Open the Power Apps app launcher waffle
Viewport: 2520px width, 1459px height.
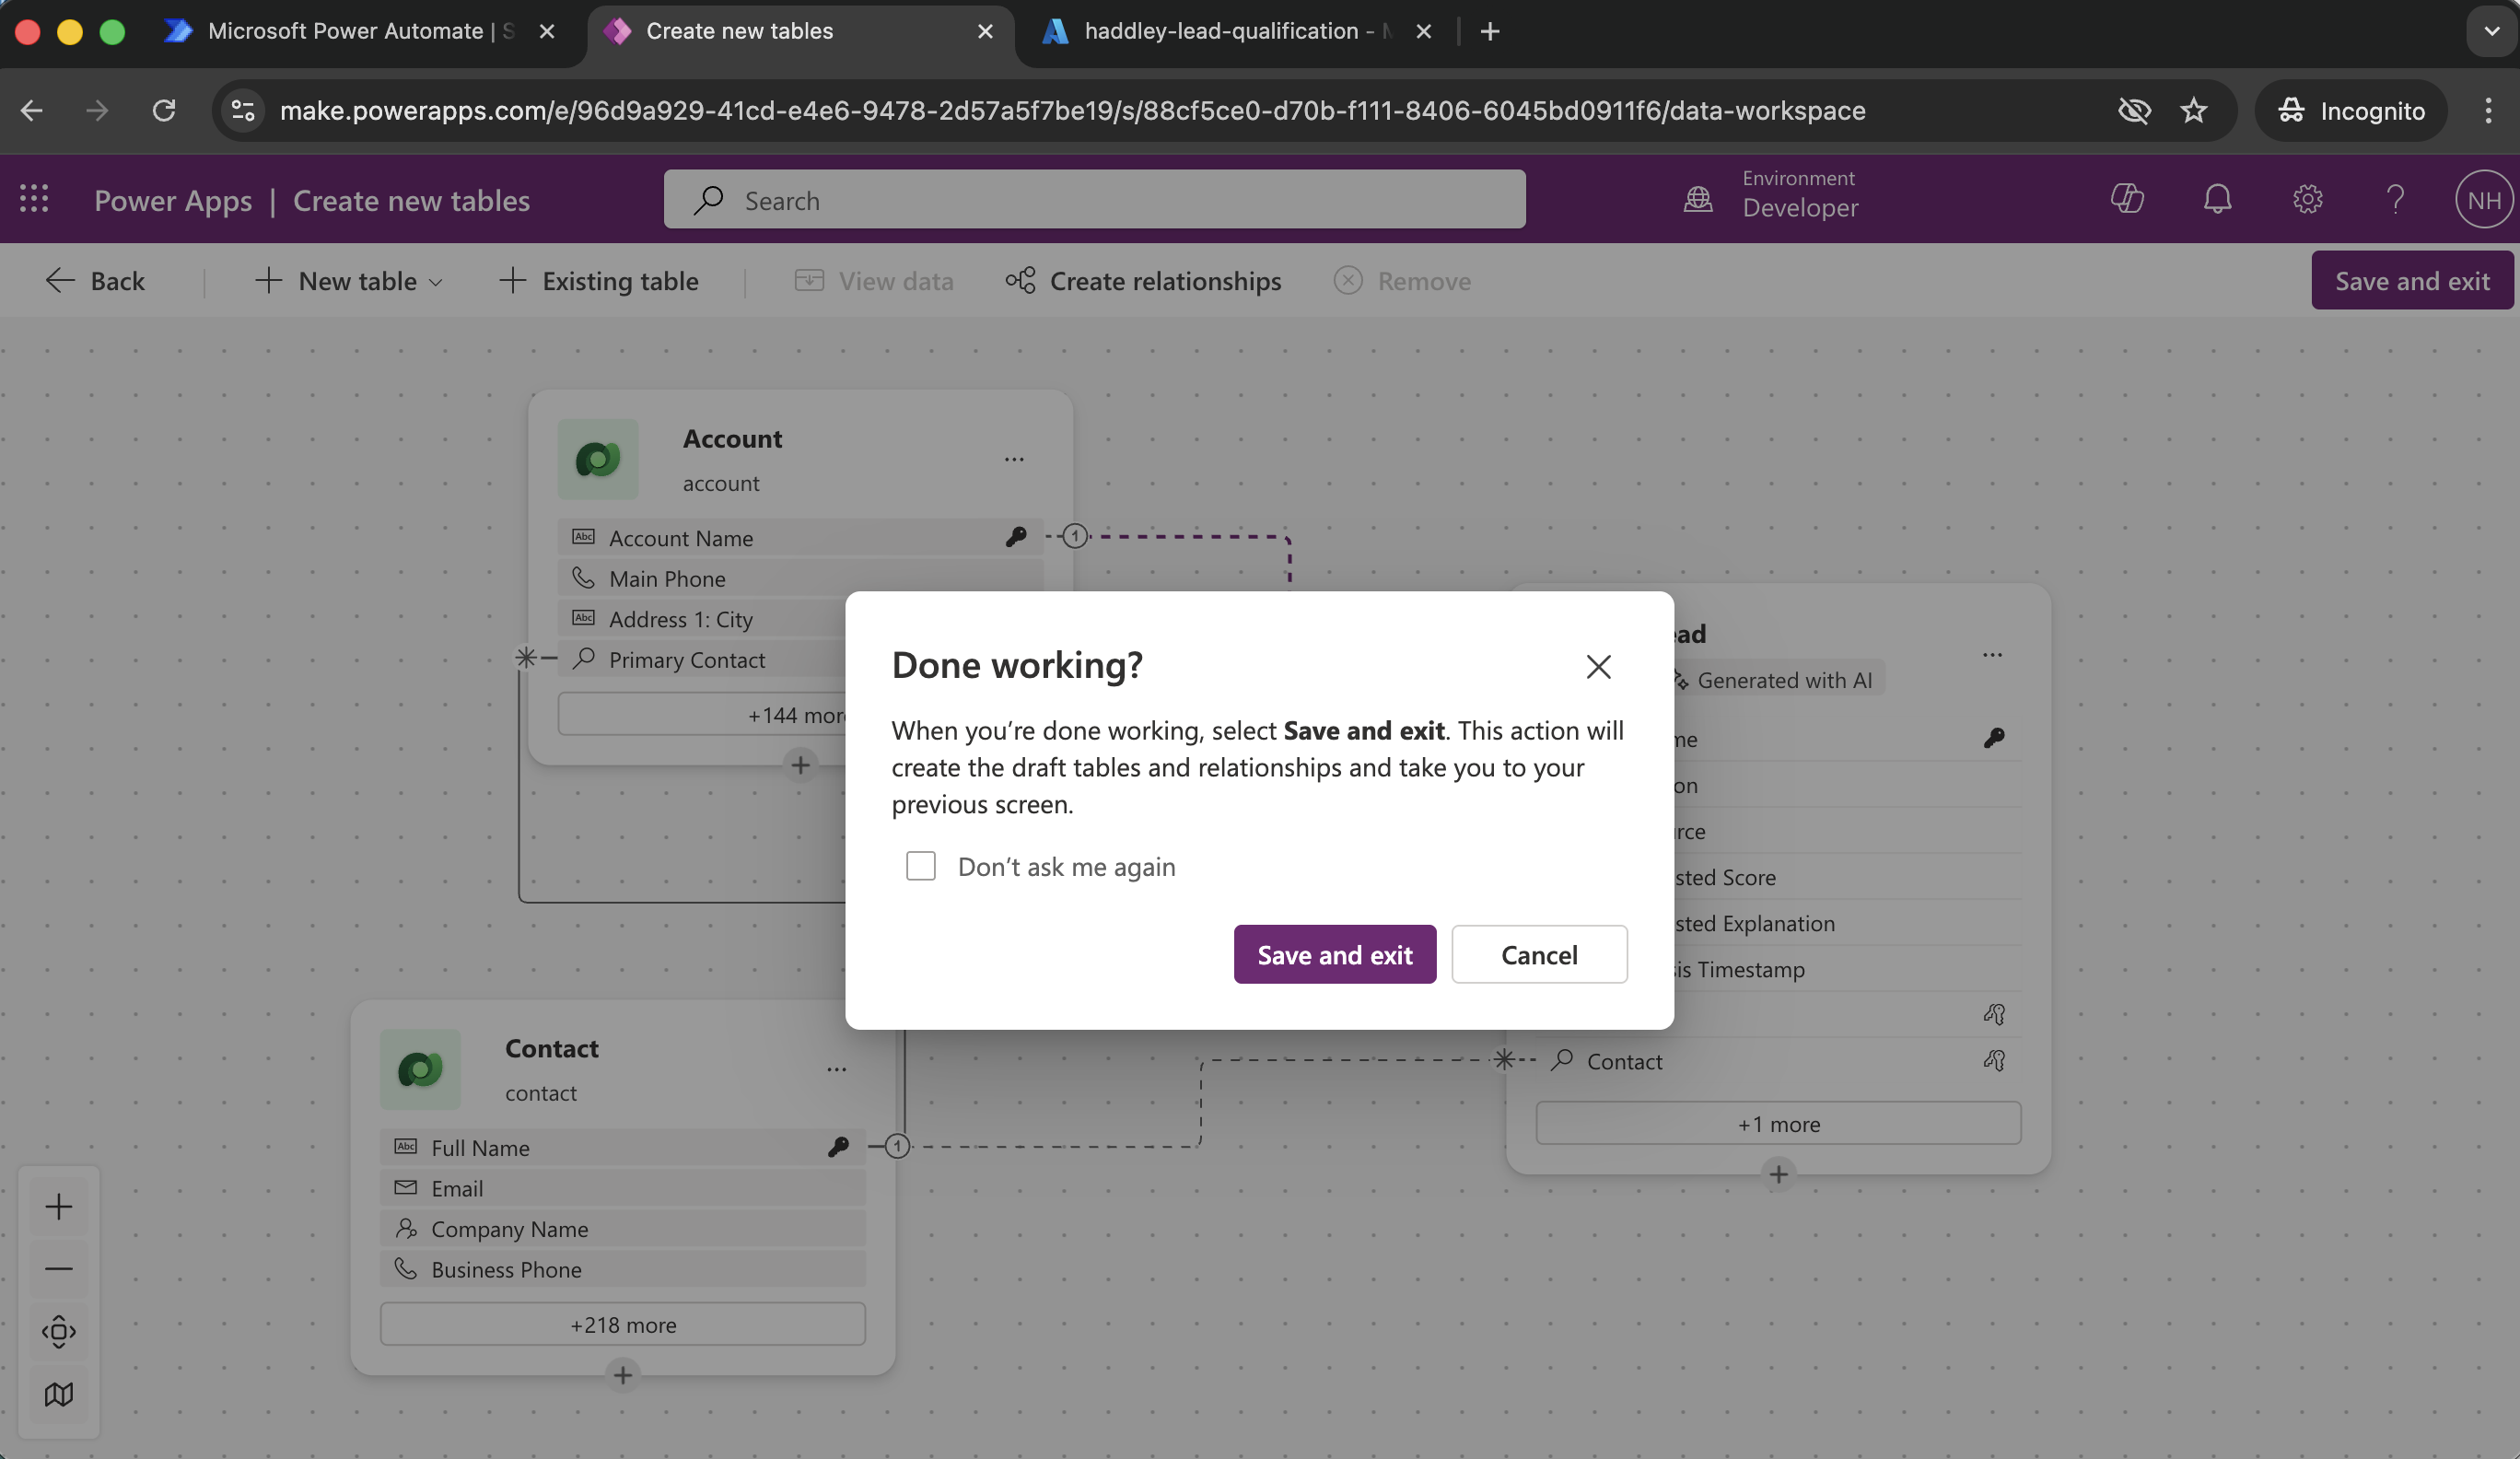[34, 199]
